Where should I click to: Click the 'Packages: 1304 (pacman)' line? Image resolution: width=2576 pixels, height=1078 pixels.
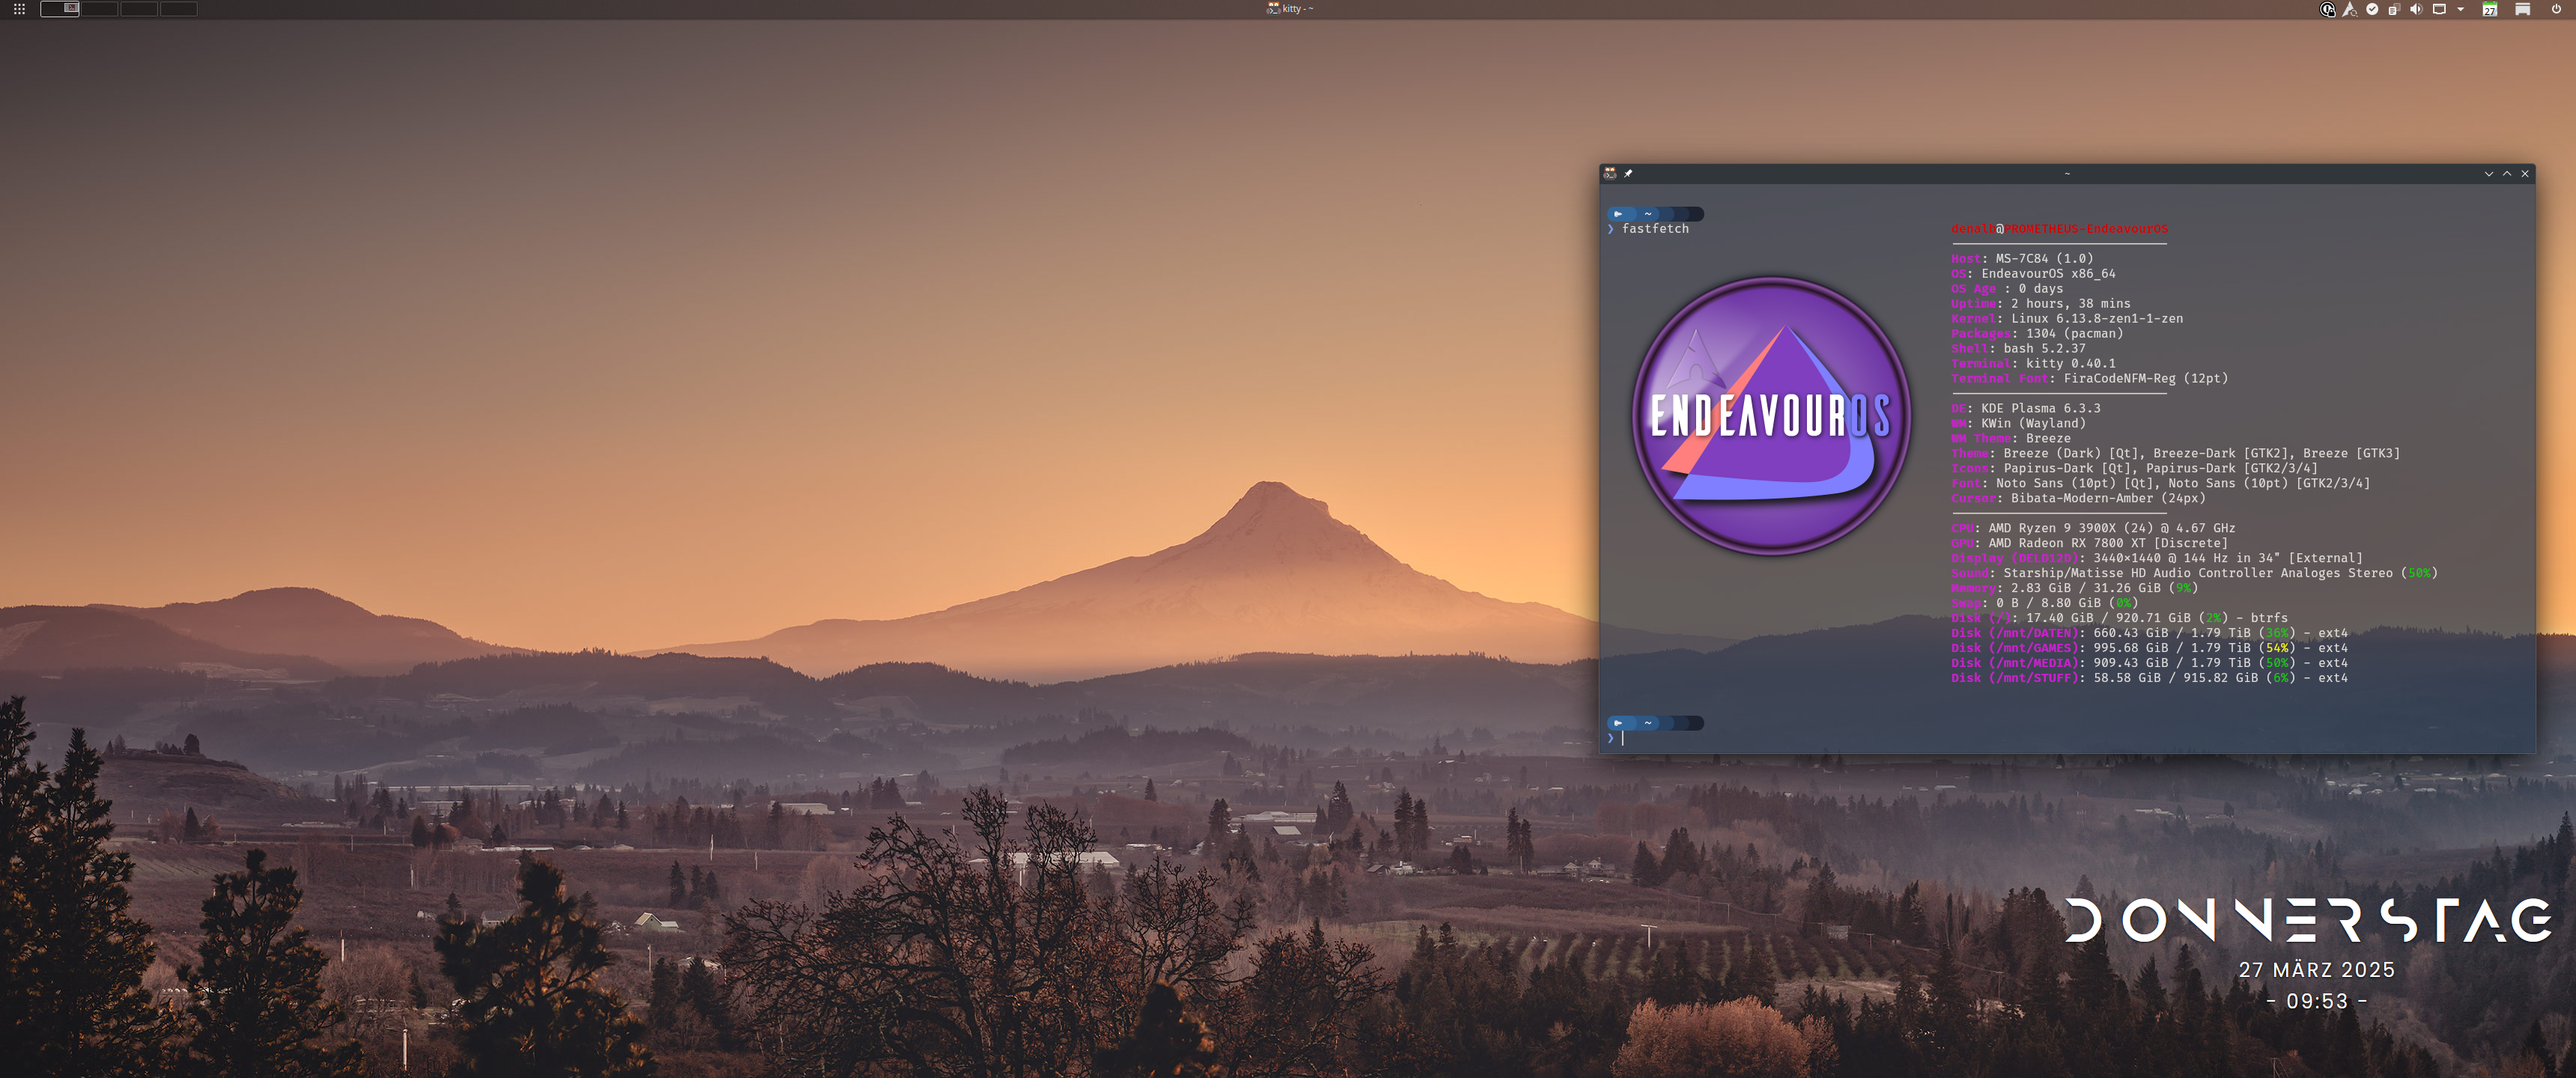(x=2037, y=334)
